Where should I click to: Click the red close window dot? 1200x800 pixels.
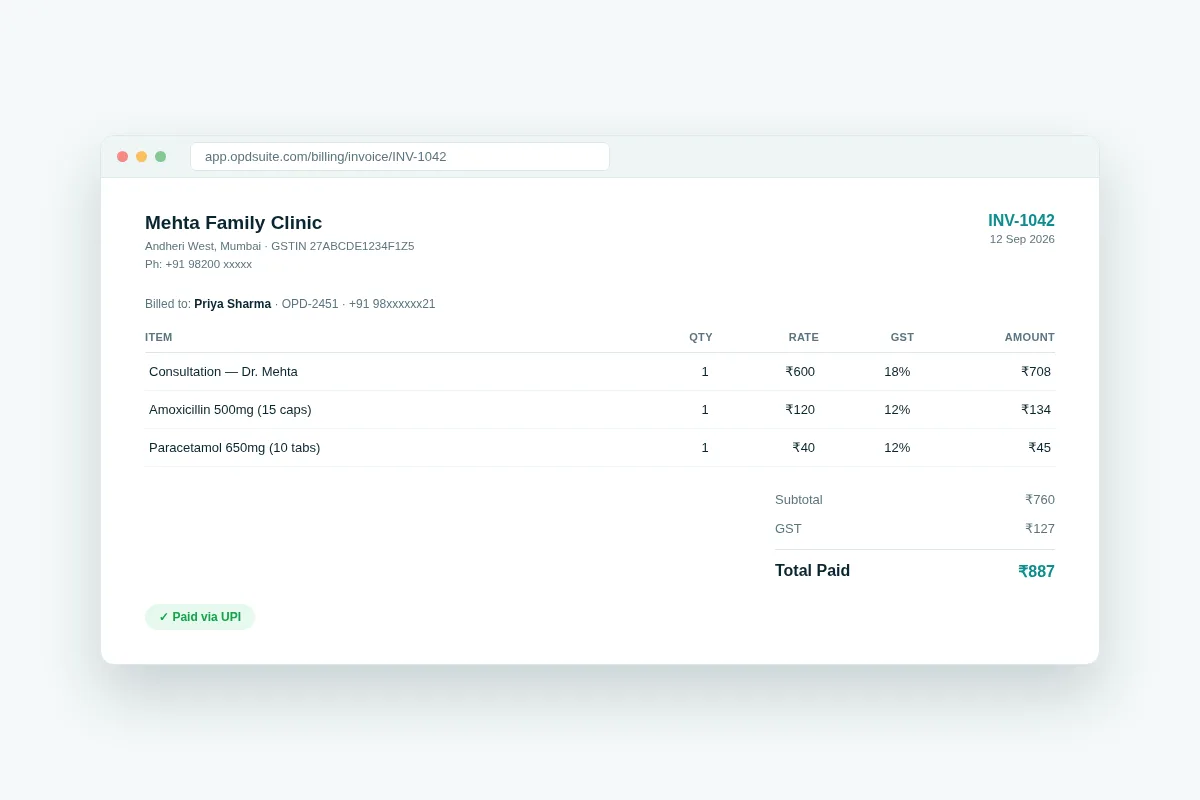122,157
